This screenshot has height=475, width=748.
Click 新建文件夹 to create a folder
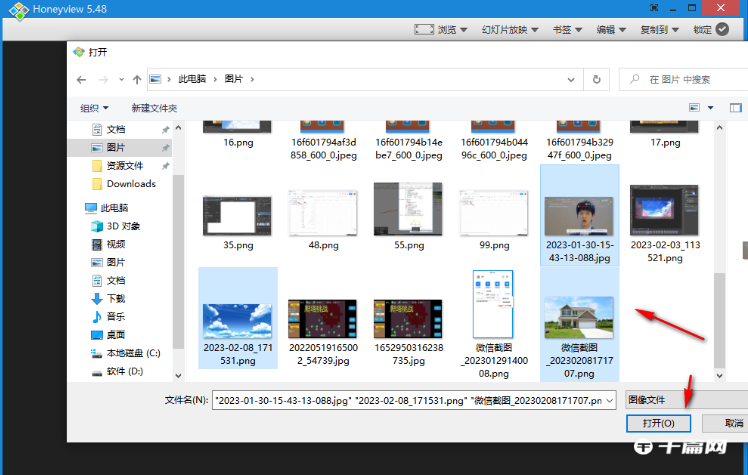pos(154,108)
